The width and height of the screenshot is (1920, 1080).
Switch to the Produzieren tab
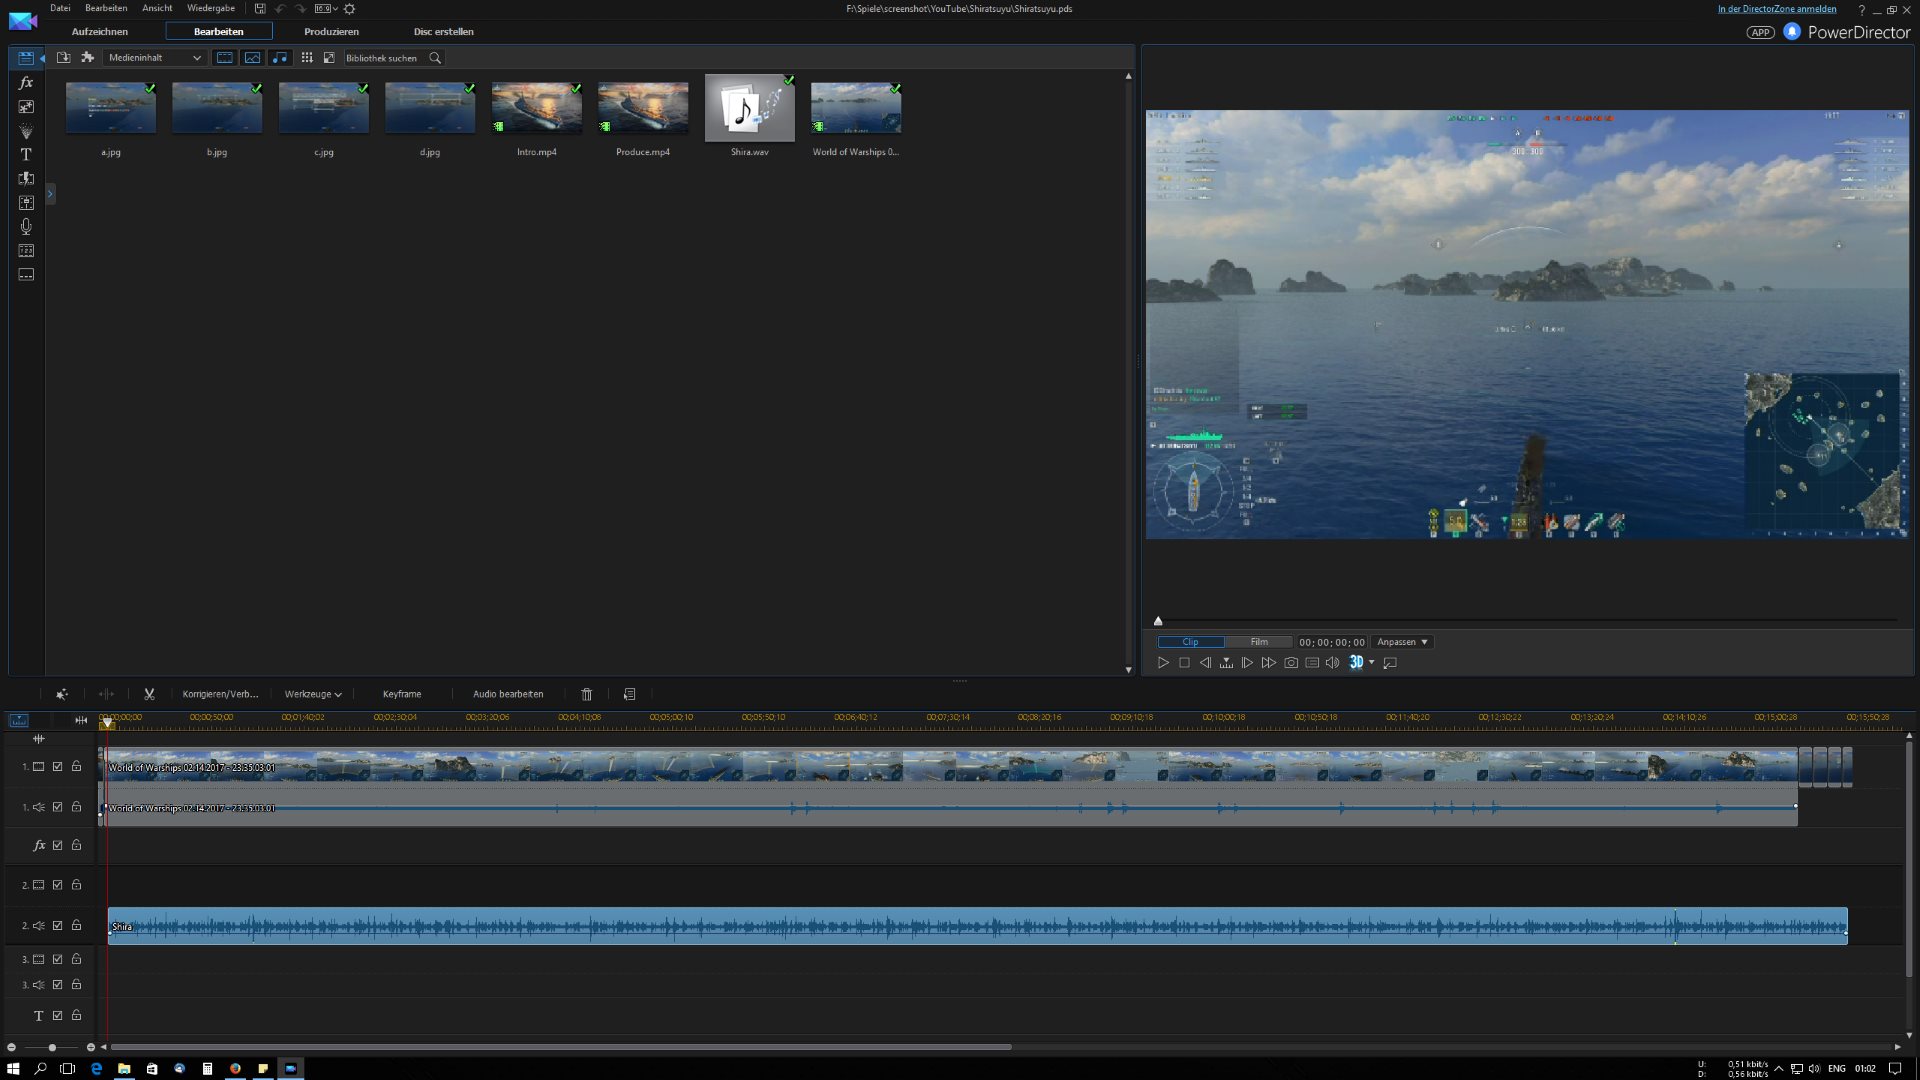coord(331,32)
